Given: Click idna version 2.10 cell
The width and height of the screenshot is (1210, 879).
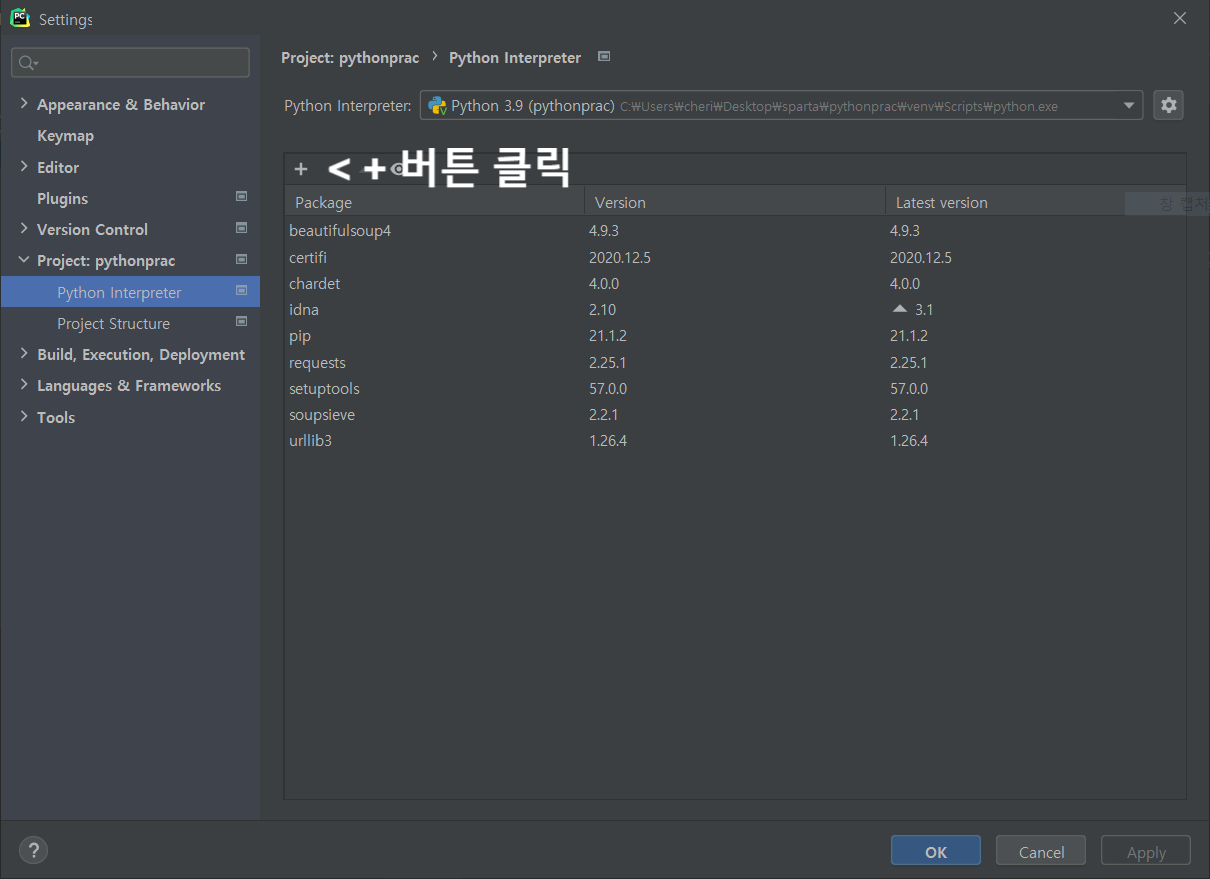Looking at the screenshot, I should (x=603, y=309).
